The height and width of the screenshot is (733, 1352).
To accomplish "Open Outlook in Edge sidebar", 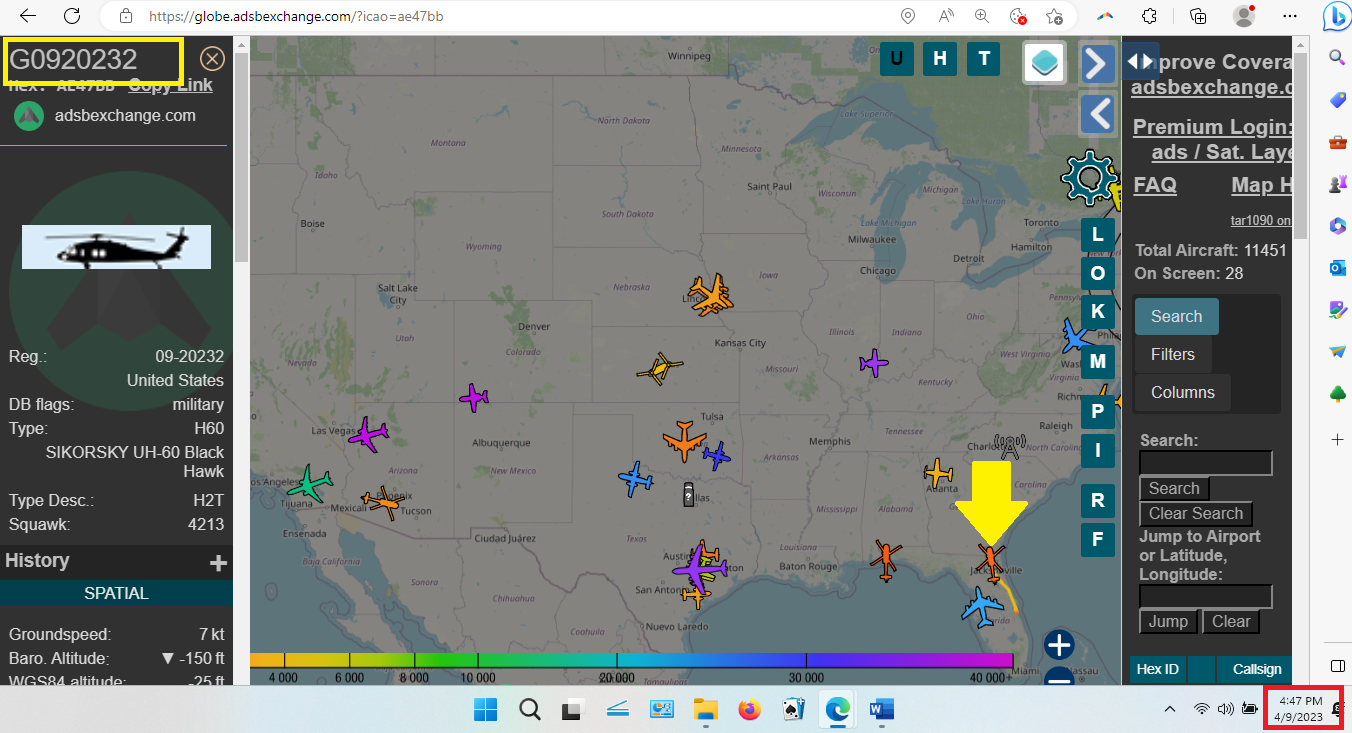I will click(1337, 268).
